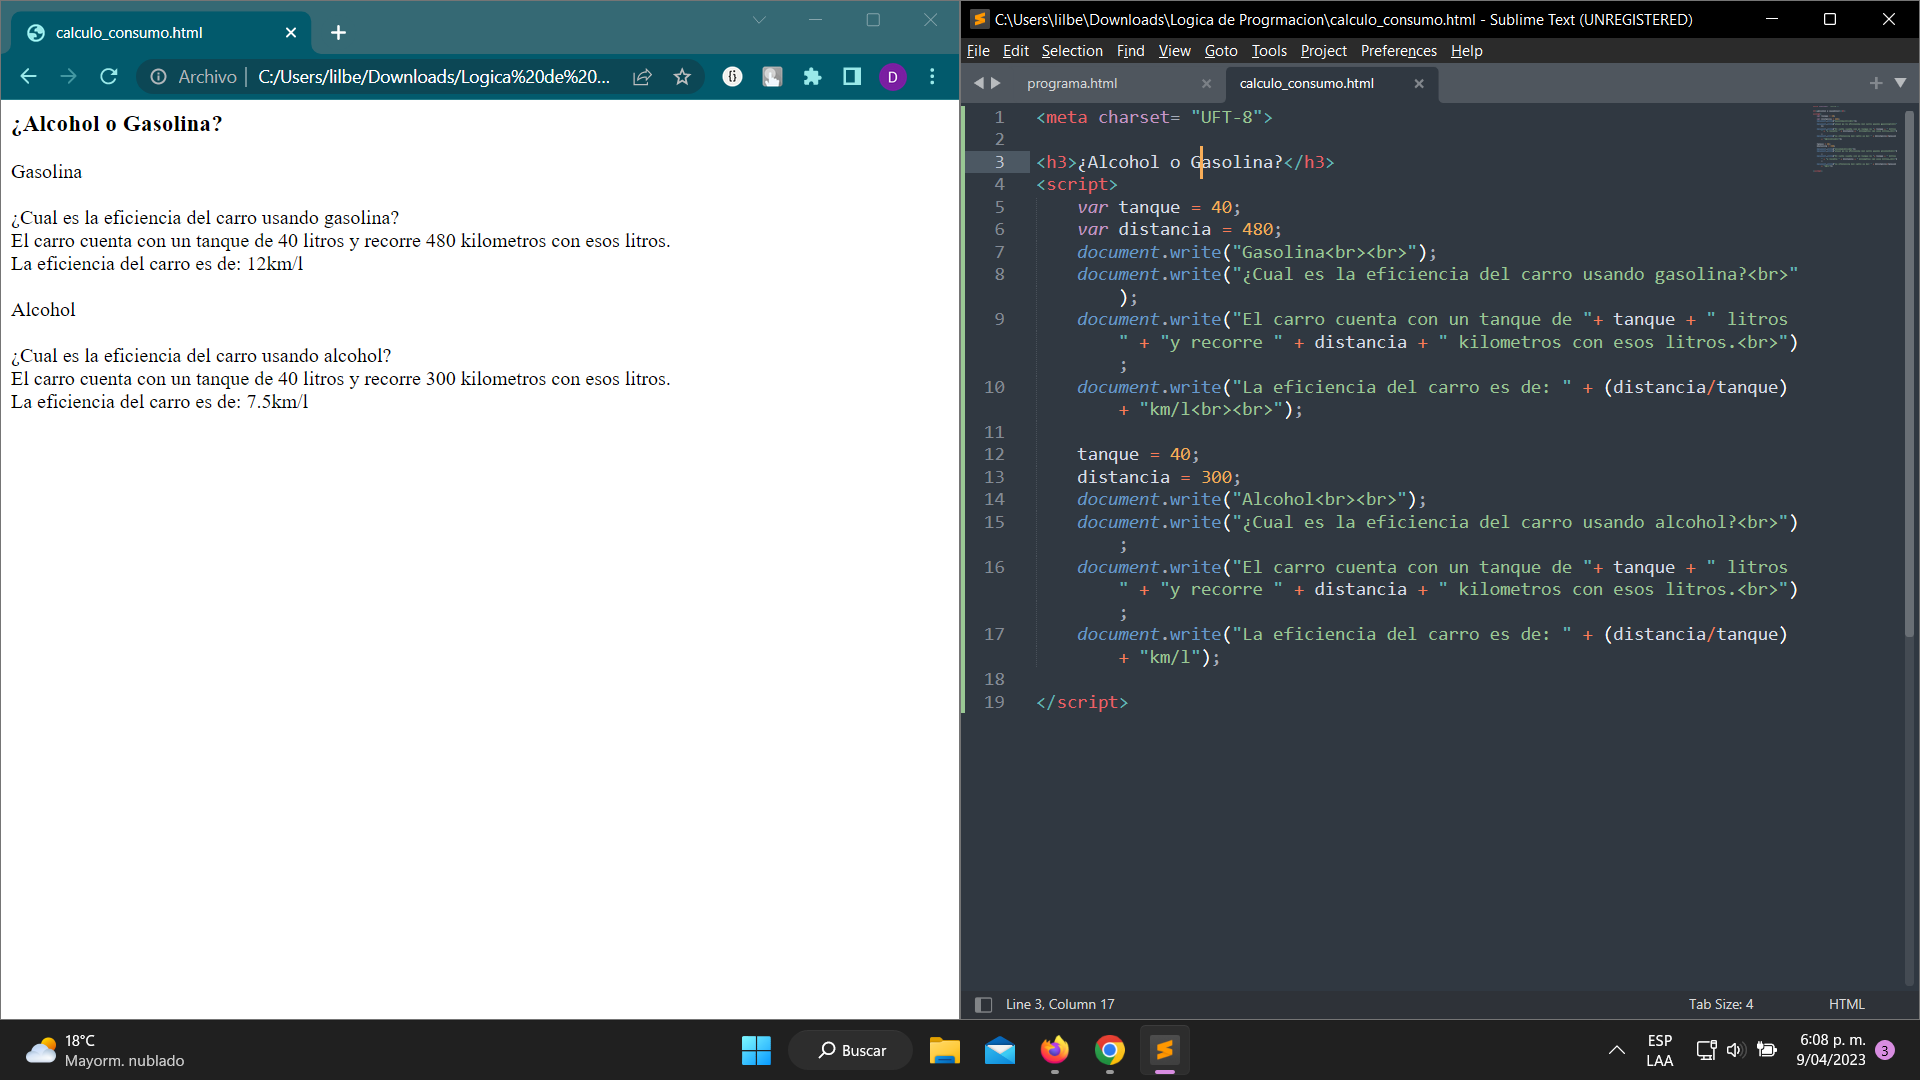
Task: Click the value 480 in code
Action: [1257, 230]
